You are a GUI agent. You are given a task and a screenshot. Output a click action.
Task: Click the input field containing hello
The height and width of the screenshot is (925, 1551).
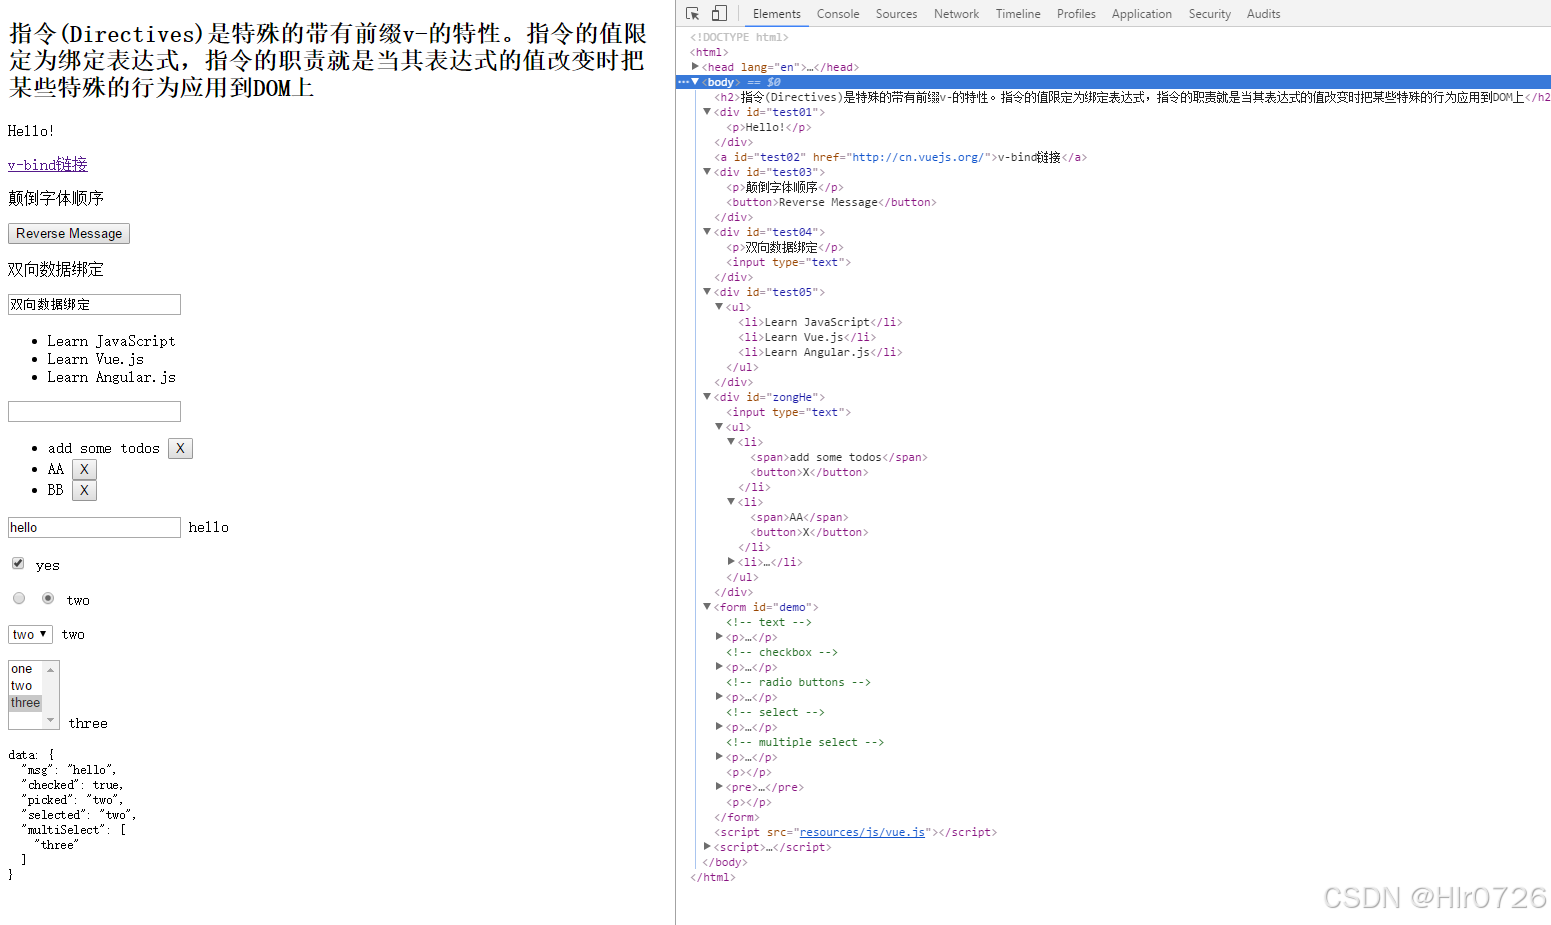point(93,527)
